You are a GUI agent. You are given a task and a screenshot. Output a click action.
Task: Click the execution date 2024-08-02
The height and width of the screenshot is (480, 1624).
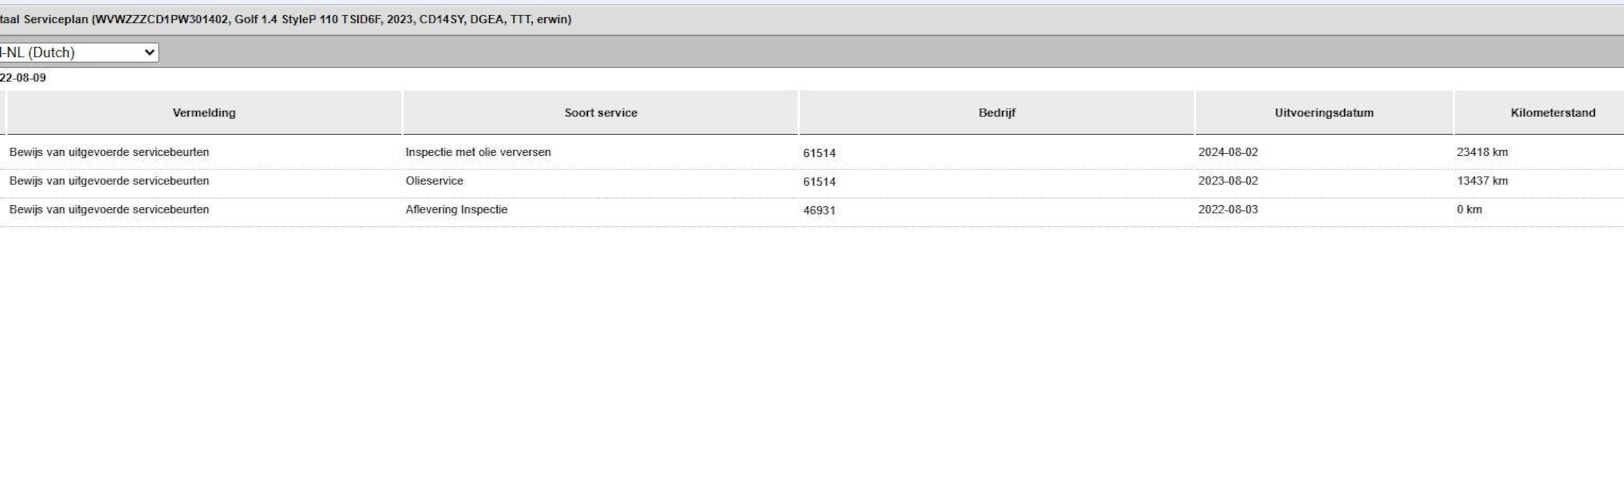click(x=1228, y=152)
